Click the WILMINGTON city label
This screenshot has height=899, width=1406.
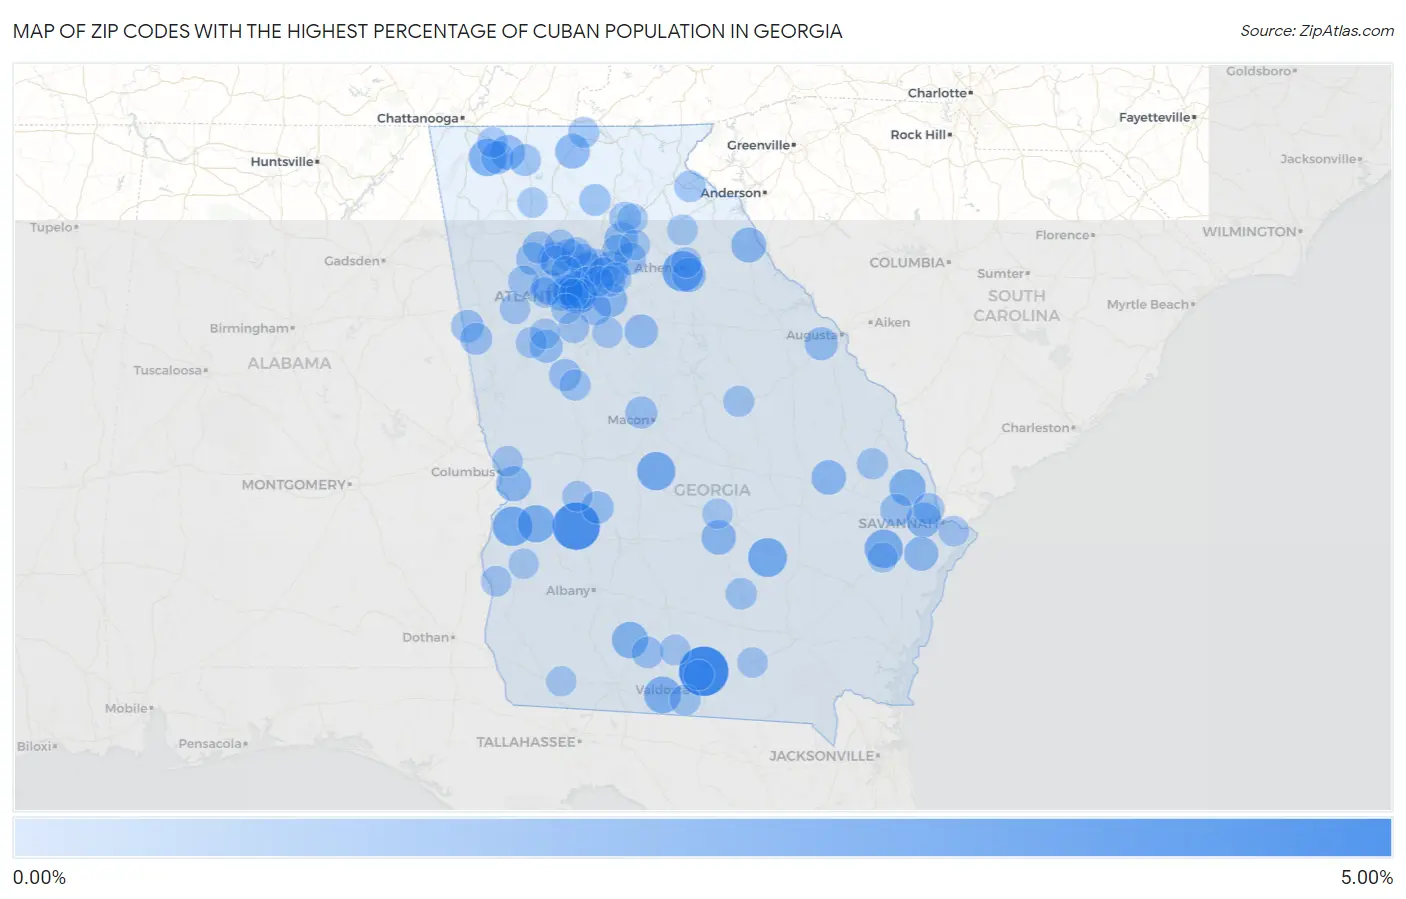[1251, 231]
